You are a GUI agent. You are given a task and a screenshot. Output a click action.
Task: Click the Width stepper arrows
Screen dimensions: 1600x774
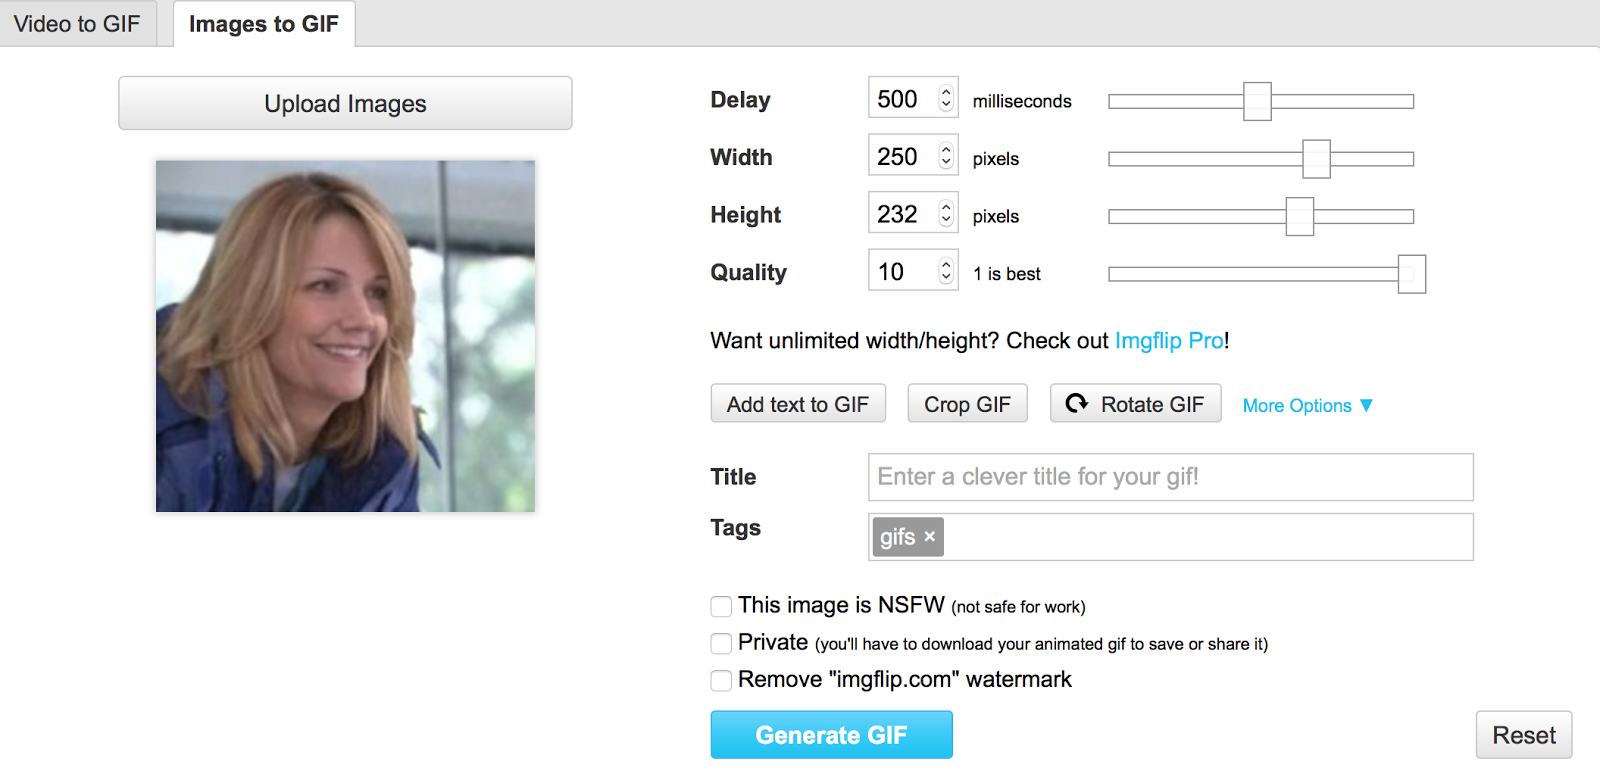tap(946, 156)
